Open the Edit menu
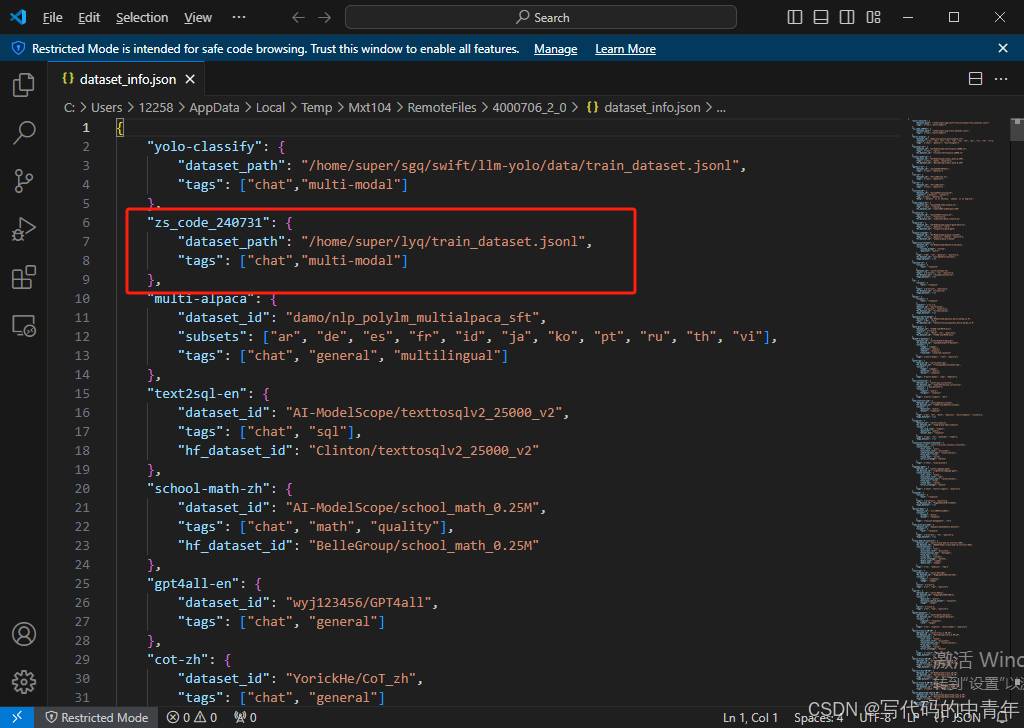The image size is (1024, 728). [89, 18]
